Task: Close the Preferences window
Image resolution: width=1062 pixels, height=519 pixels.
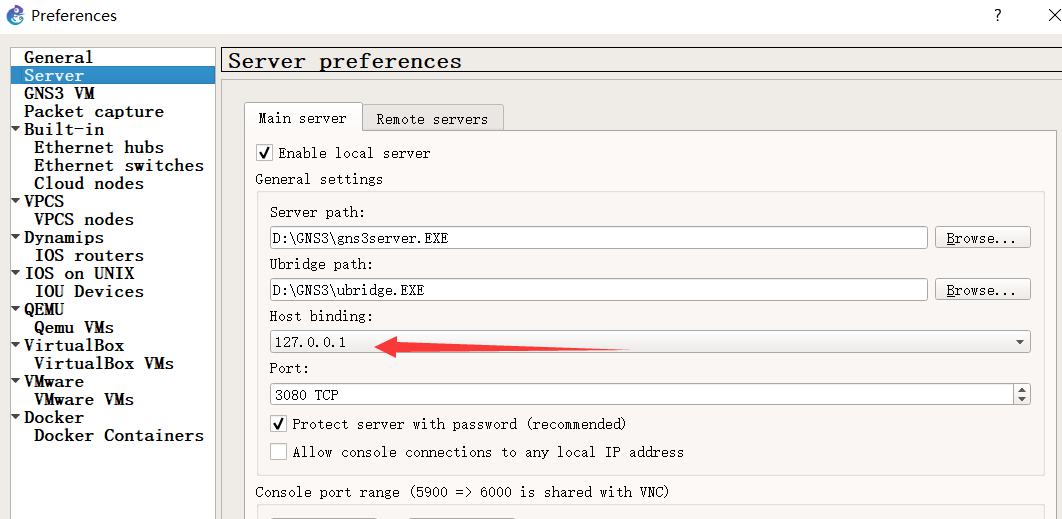Action: [x=1054, y=15]
